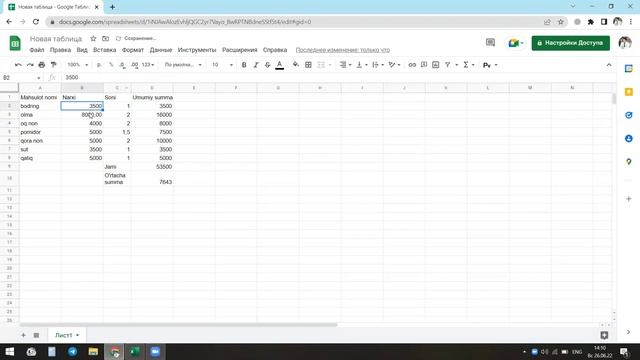Open Contacts in the side panel

pyautogui.click(x=629, y=139)
